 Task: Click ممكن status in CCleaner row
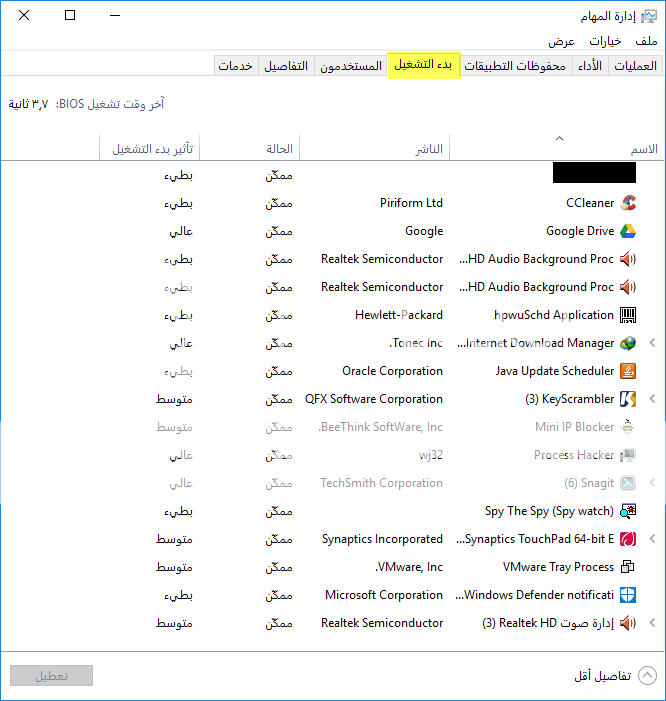(x=279, y=203)
